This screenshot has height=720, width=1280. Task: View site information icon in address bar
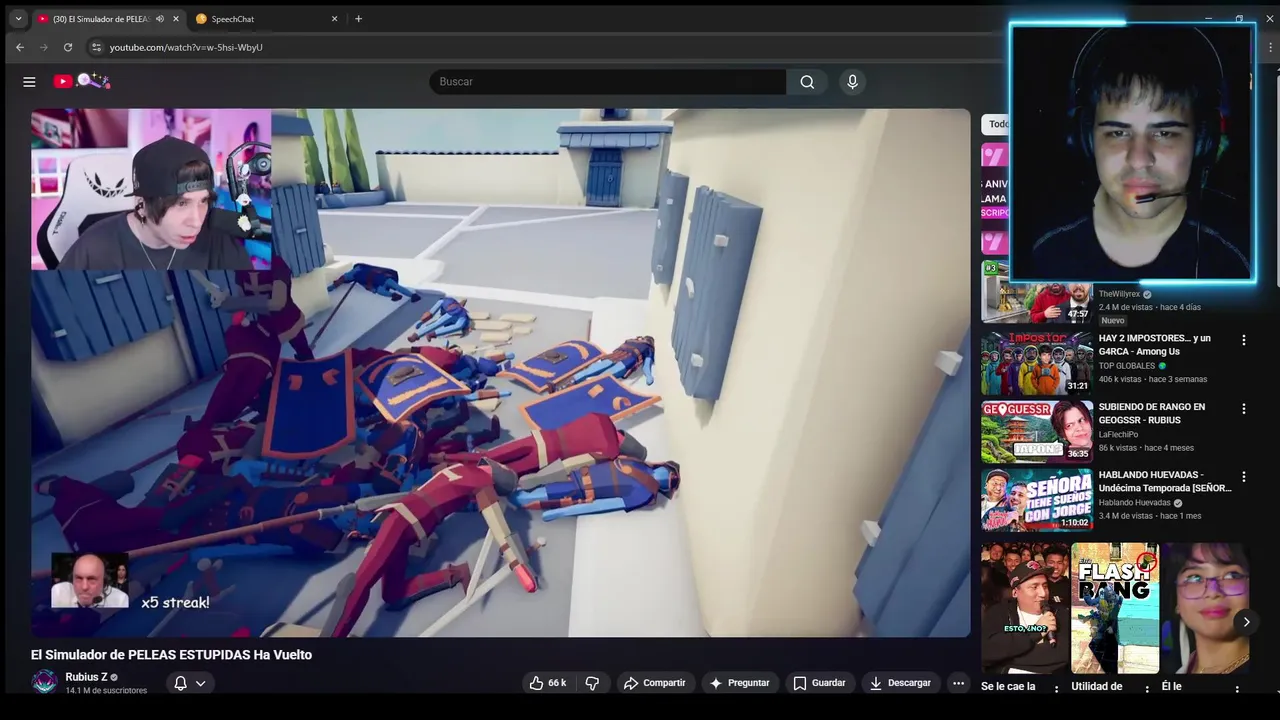pos(96,47)
